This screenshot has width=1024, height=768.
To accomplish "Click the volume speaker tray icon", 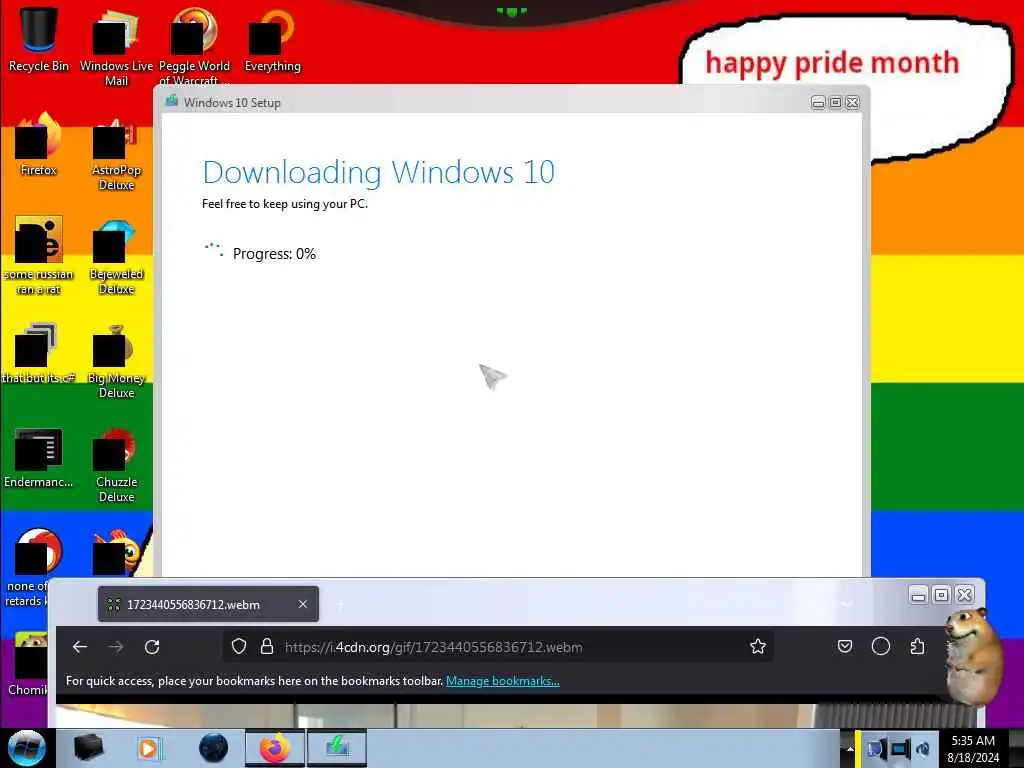I will (923, 749).
